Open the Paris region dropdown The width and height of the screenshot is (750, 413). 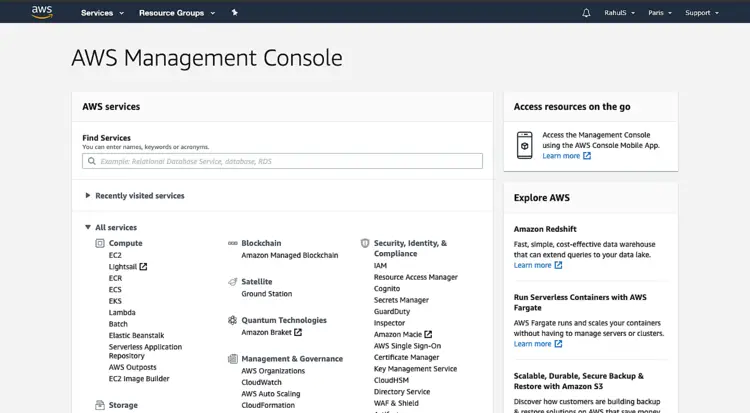660,13
